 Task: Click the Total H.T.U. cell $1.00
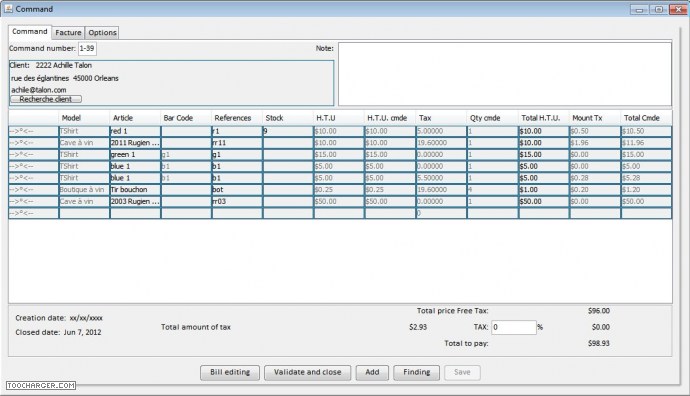point(544,190)
